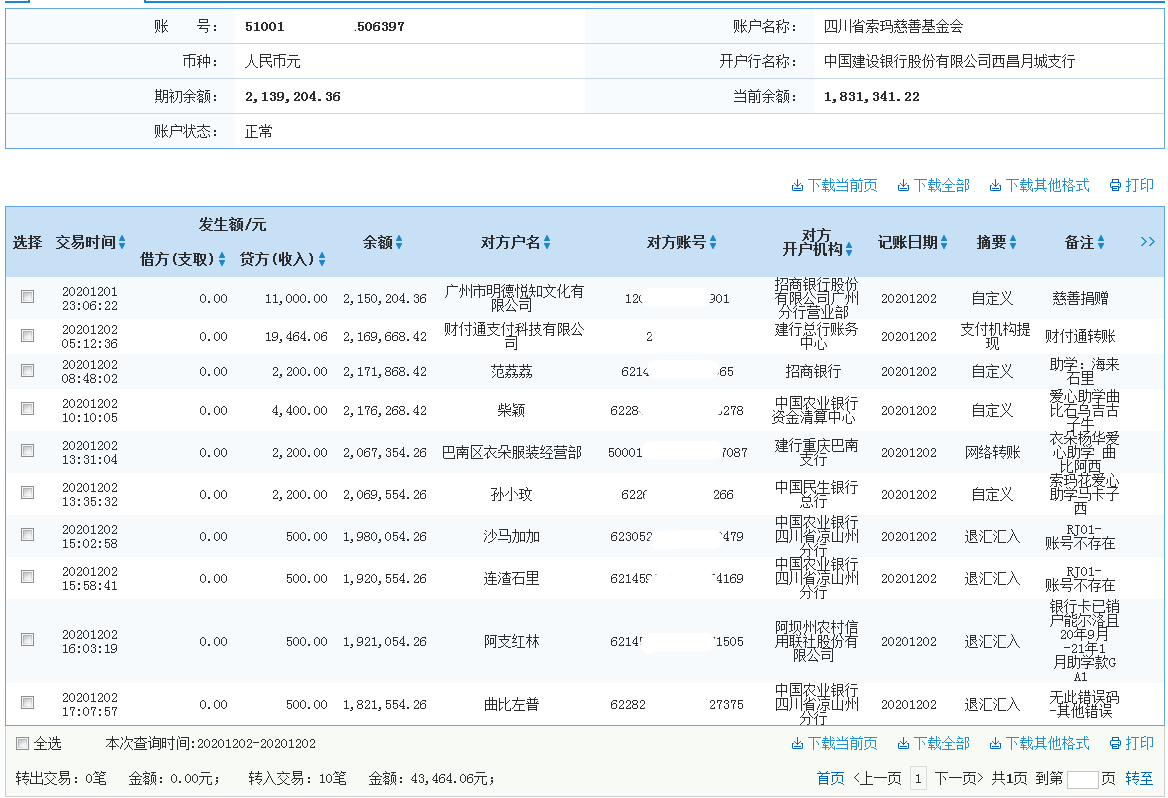The image size is (1168, 798).
Task: Click the sort arrows on 对方户名 column
Action: [545, 242]
